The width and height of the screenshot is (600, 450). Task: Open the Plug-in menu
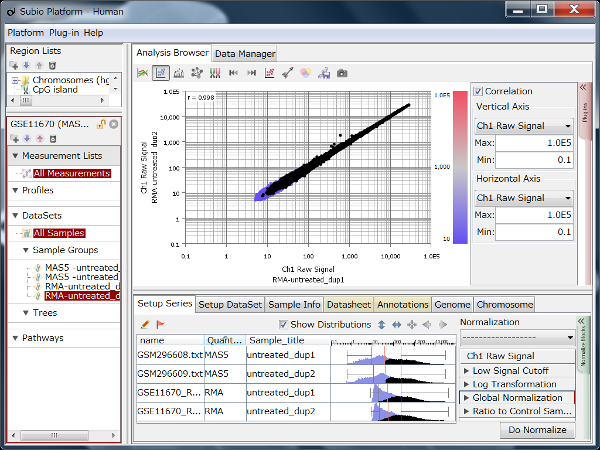[62, 32]
